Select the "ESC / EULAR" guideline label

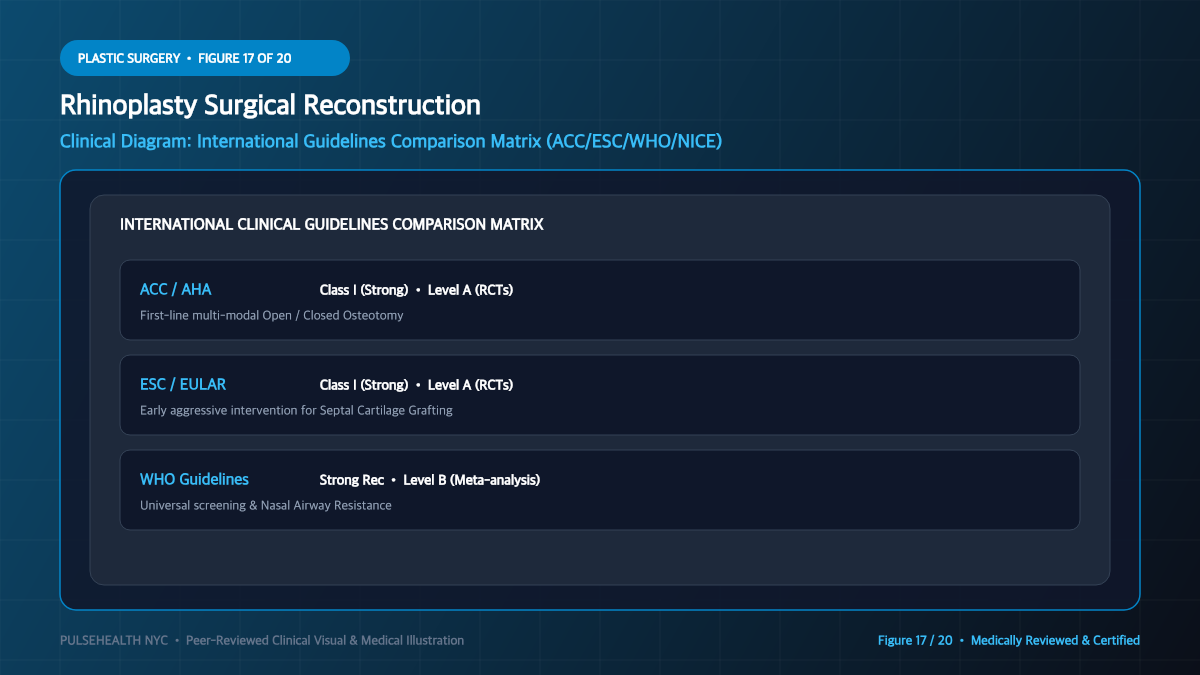point(183,385)
